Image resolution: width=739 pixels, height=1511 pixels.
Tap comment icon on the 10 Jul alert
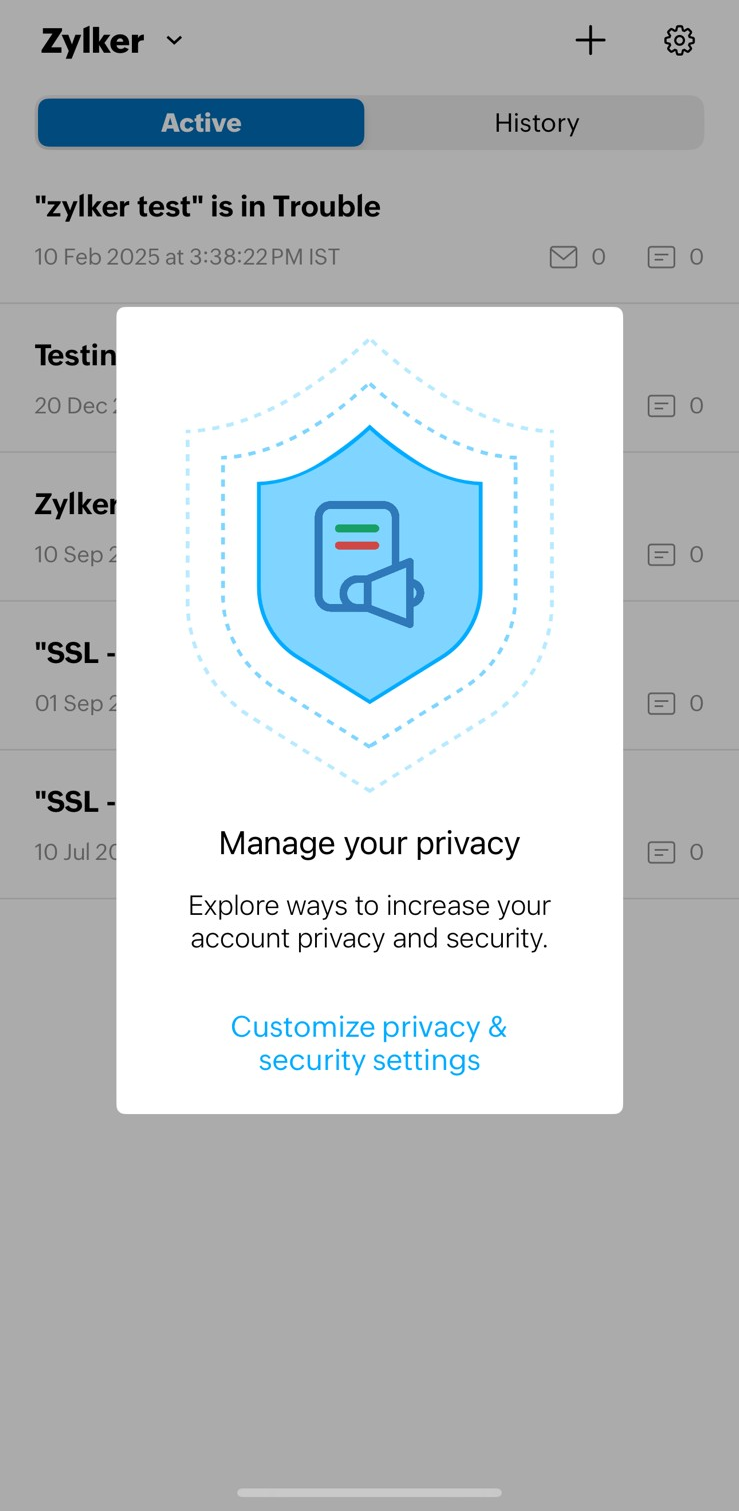[x=661, y=853]
